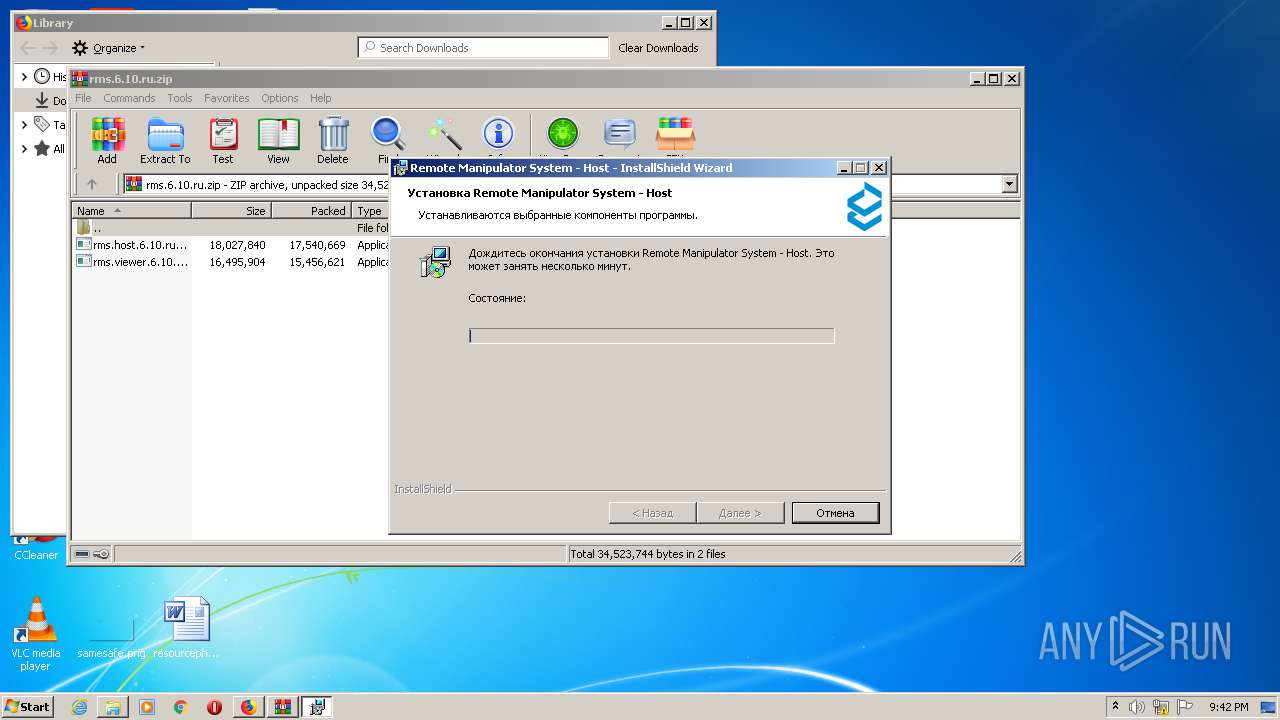1280x720 pixels.
Task: Open Windows Explorer from taskbar
Action: point(113,707)
